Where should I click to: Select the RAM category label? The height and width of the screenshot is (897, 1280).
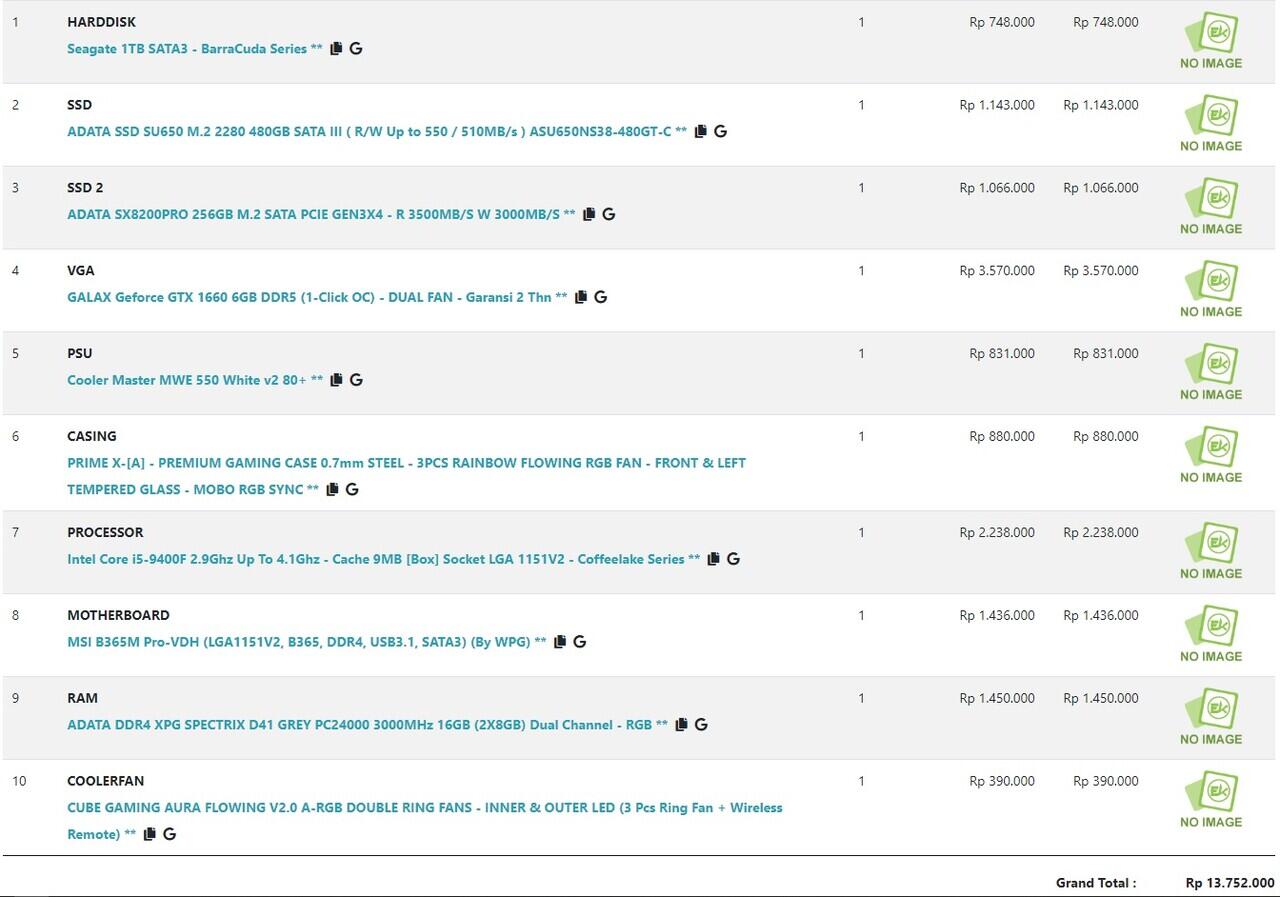coord(82,699)
